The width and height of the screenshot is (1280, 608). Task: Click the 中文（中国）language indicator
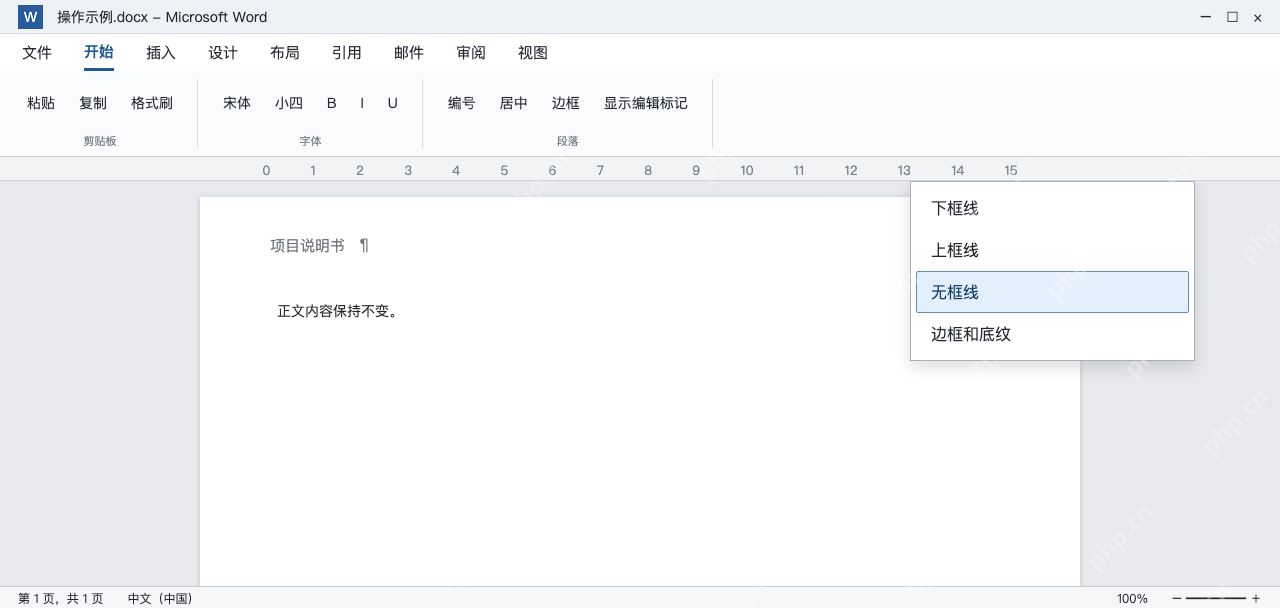[160, 598]
